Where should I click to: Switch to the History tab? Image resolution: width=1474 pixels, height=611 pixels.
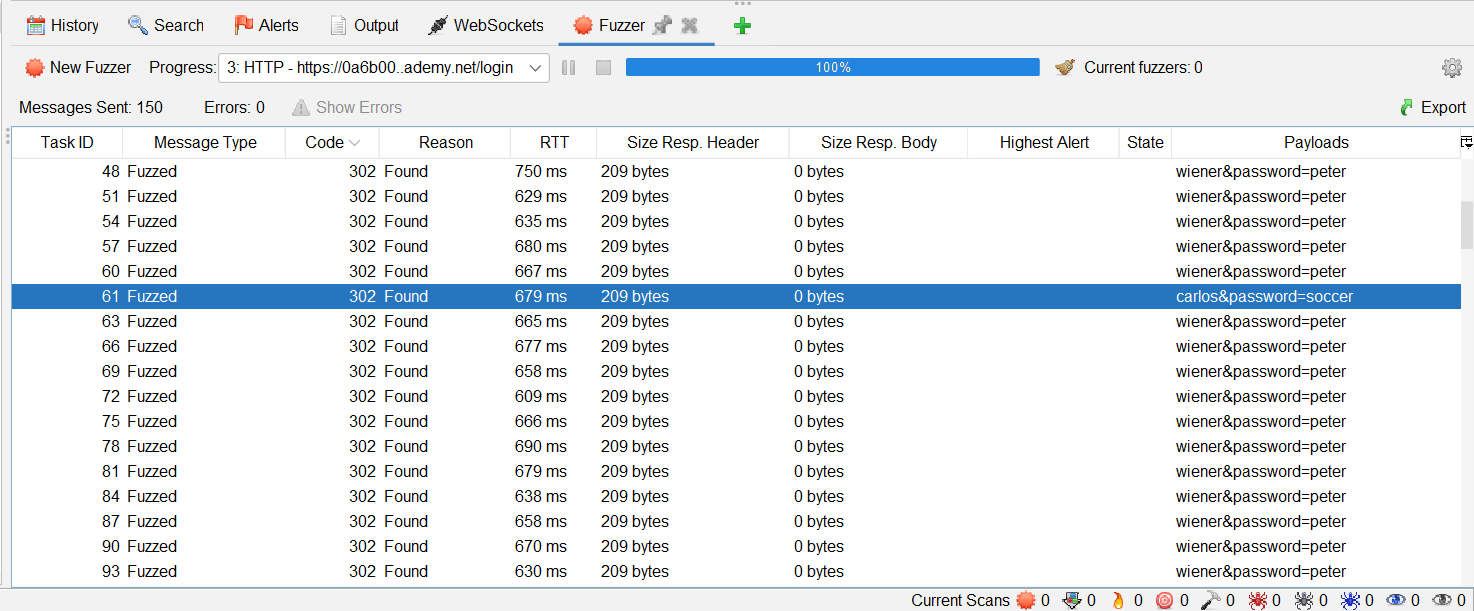coord(62,26)
